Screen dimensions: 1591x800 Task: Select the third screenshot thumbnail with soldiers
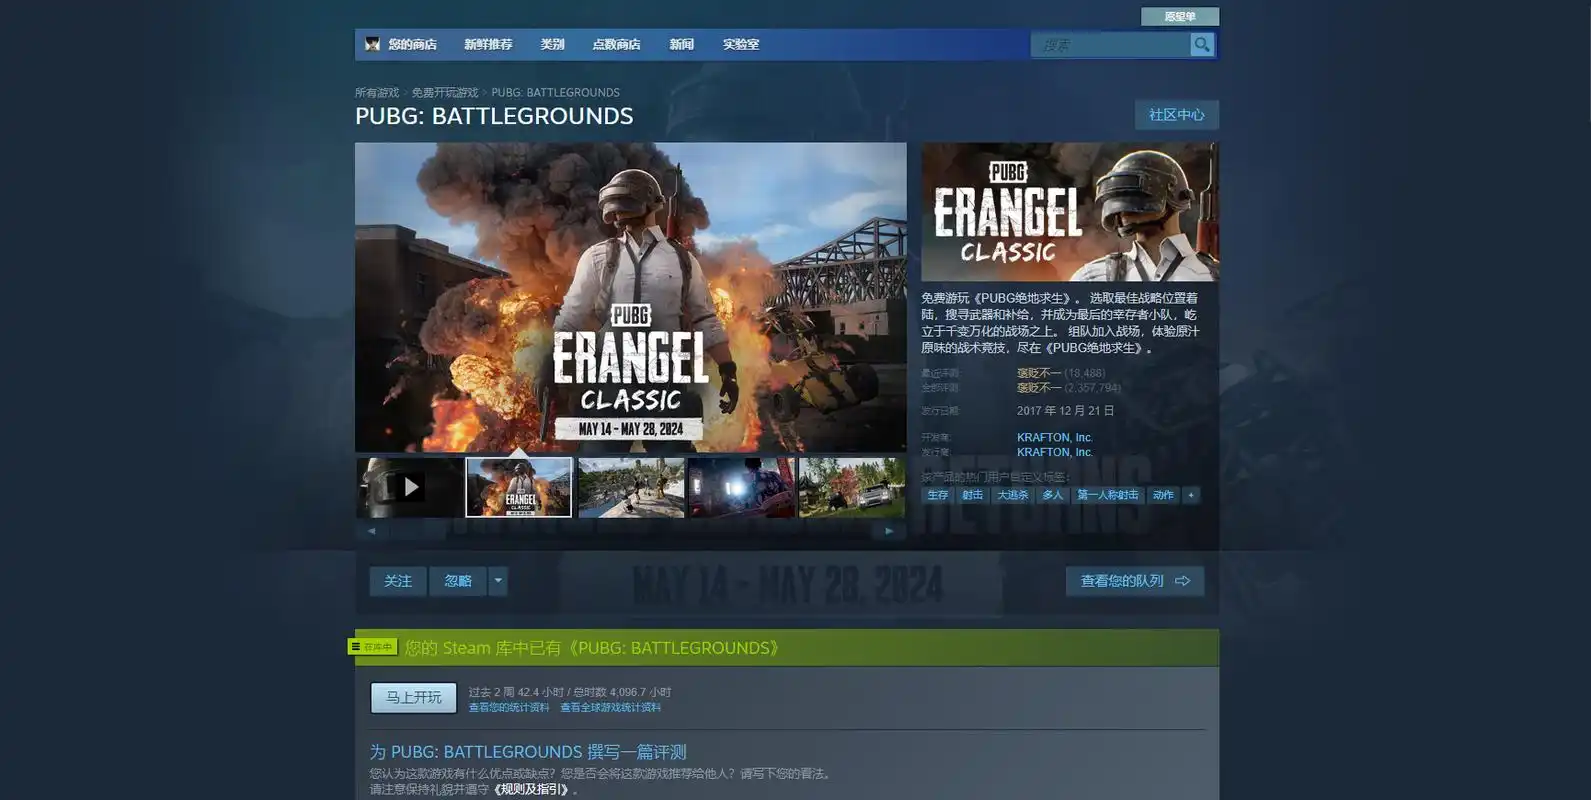click(x=631, y=487)
